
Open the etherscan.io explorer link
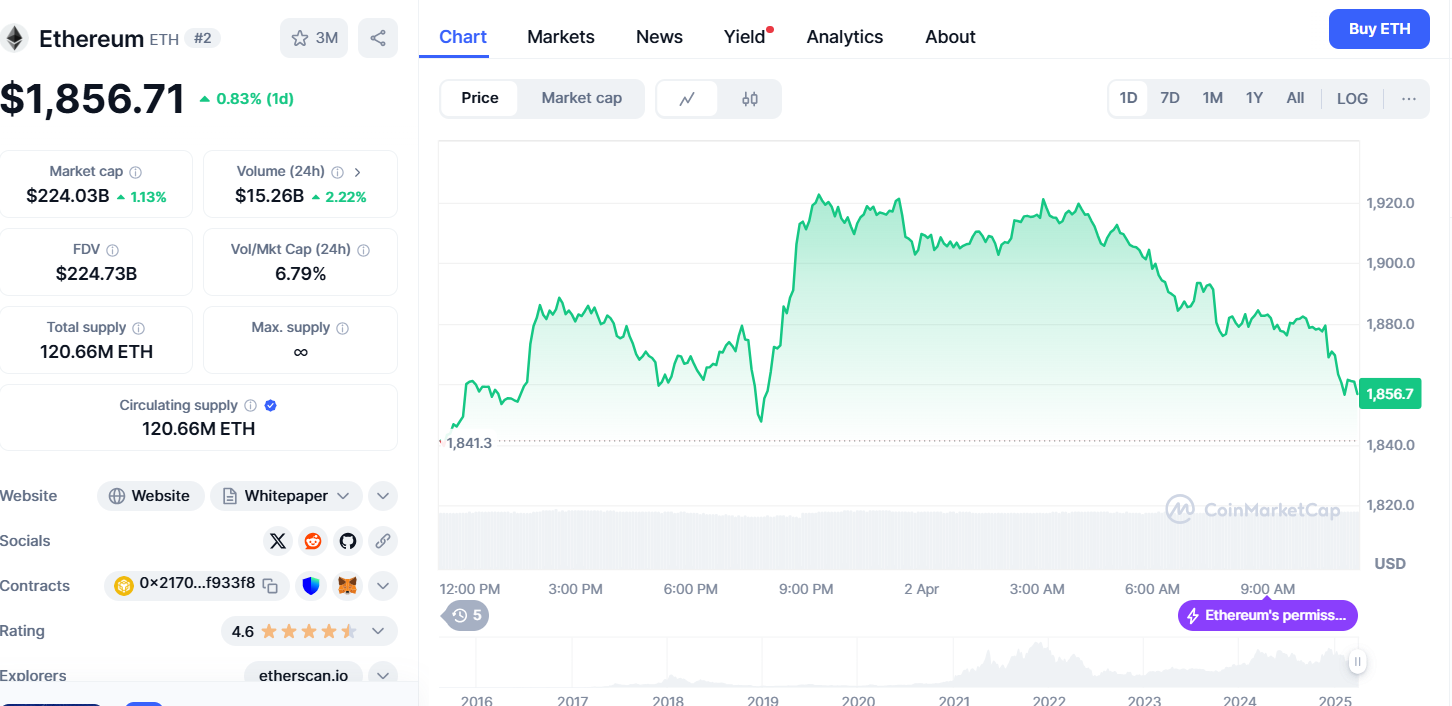(x=303, y=675)
